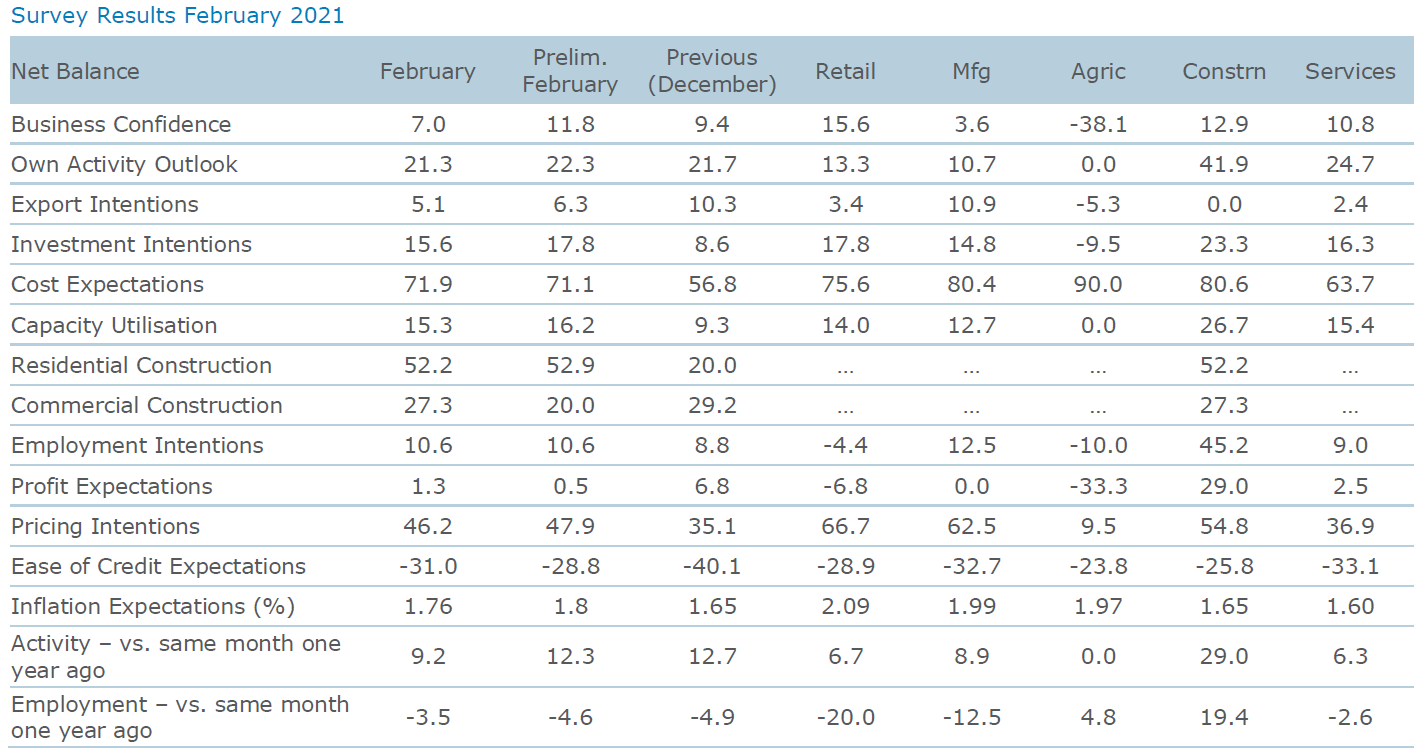Click the "Previous (December)" column header
Screen dimensions: 1419x753
click(x=712, y=71)
